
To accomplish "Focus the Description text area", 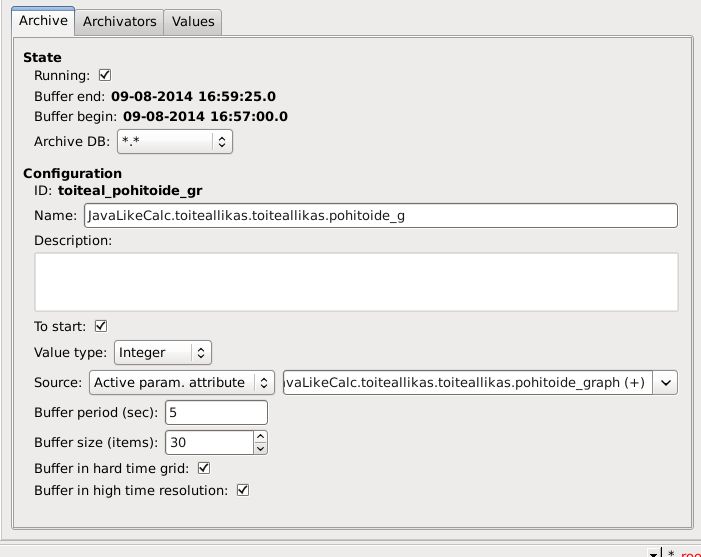I will (356, 281).
